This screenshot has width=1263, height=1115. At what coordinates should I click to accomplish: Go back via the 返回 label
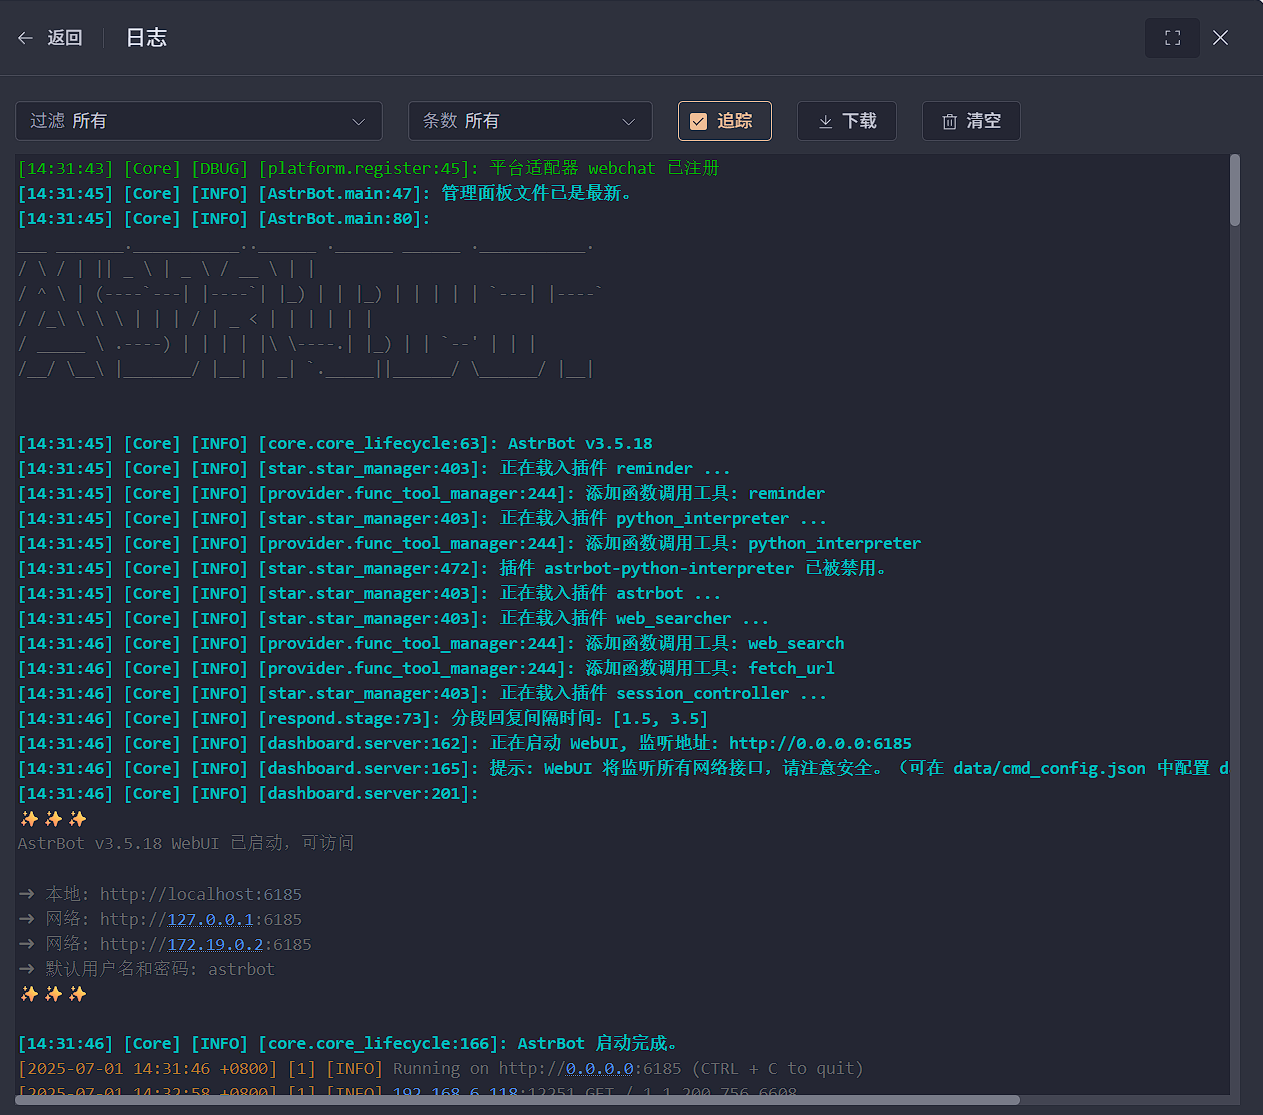coord(65,38)
